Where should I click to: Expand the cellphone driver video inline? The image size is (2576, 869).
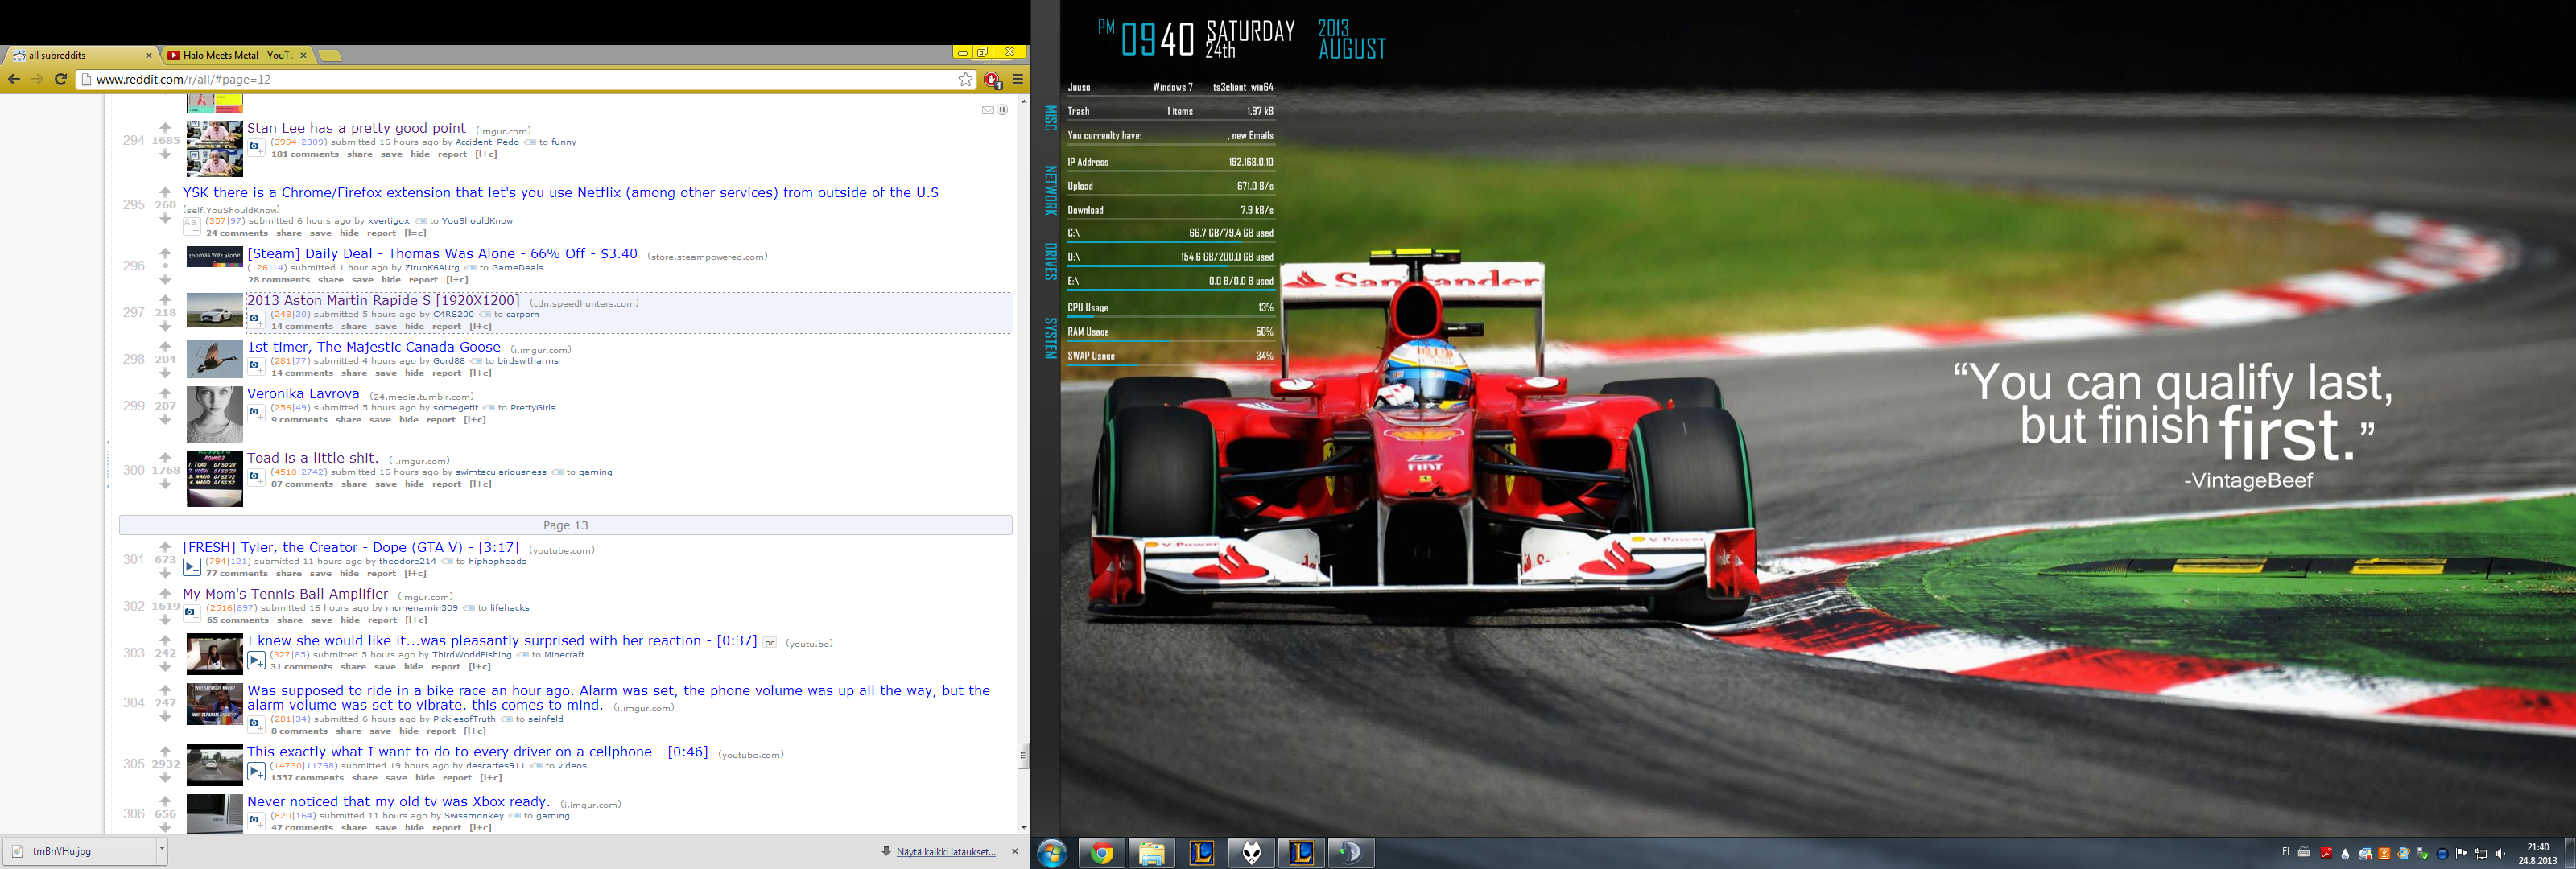(x=256, y=771)
